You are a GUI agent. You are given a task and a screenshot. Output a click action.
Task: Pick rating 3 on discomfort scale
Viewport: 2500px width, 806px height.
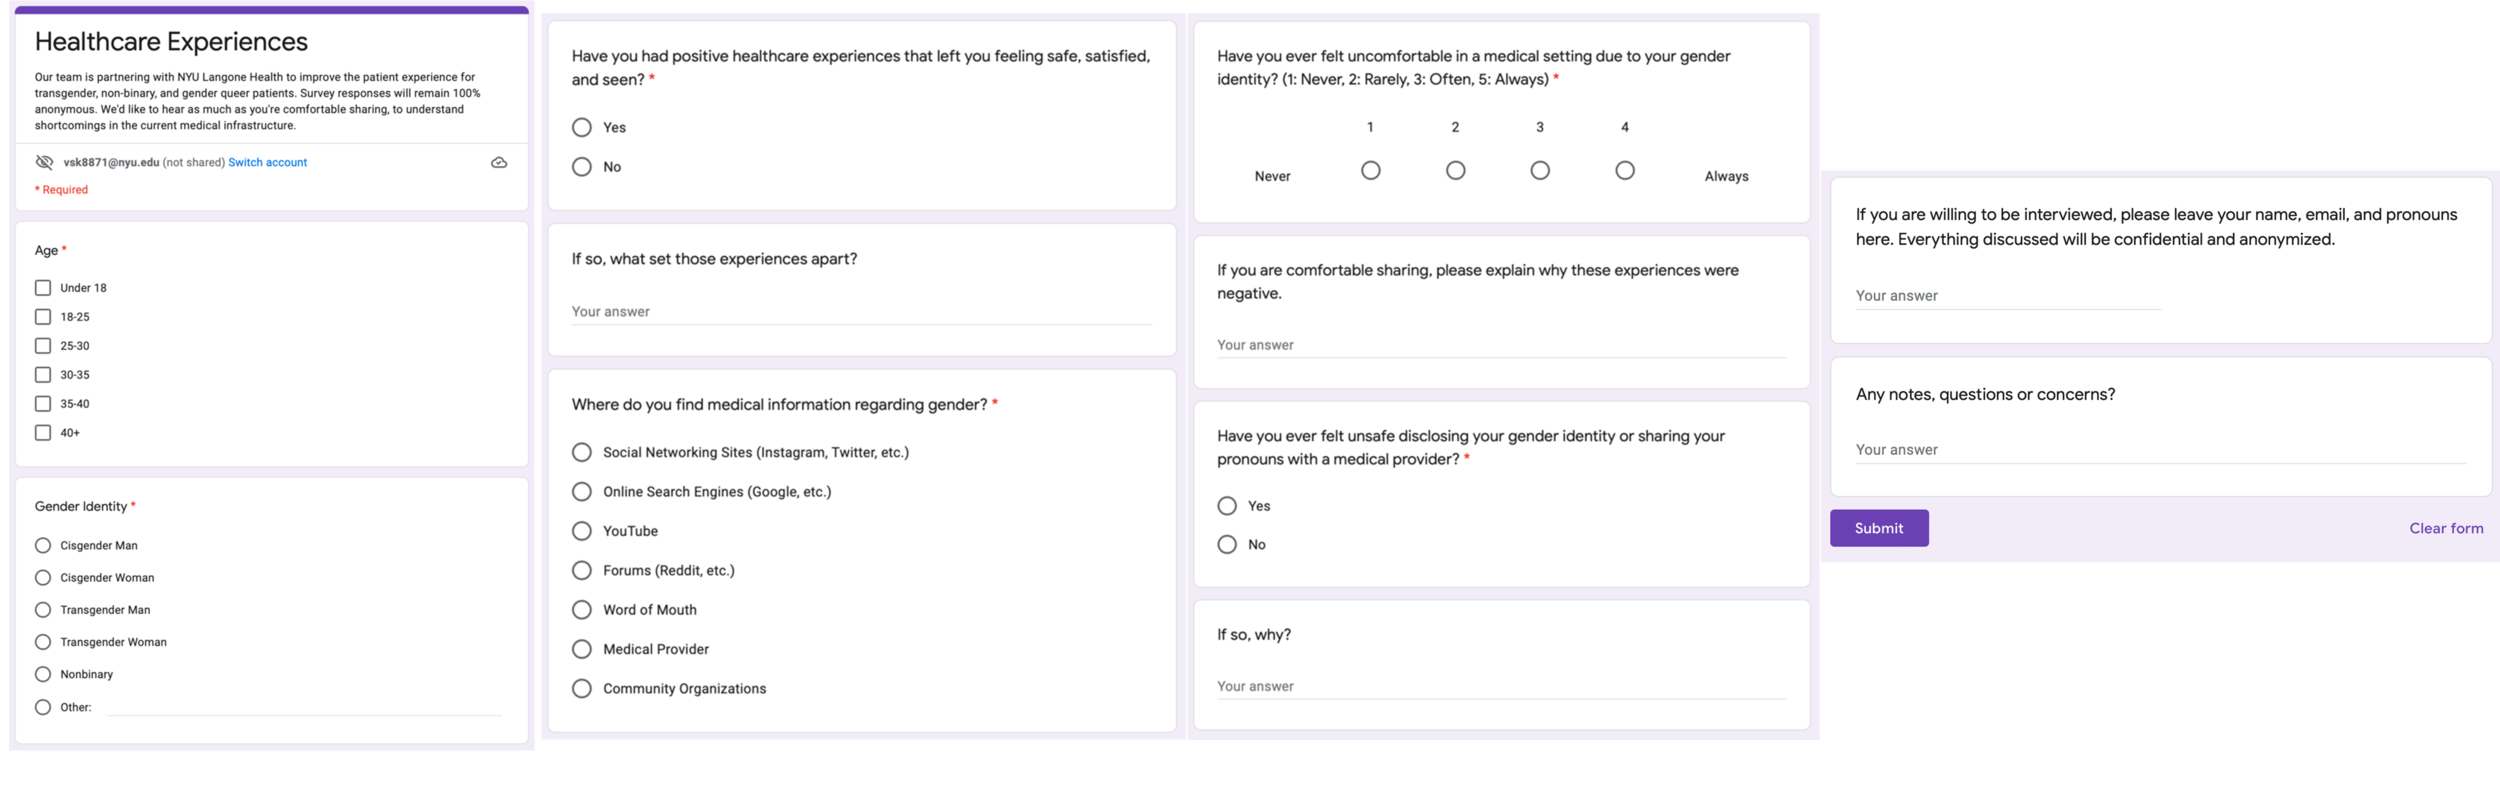pyautogui.click(x=1540, y=171)
